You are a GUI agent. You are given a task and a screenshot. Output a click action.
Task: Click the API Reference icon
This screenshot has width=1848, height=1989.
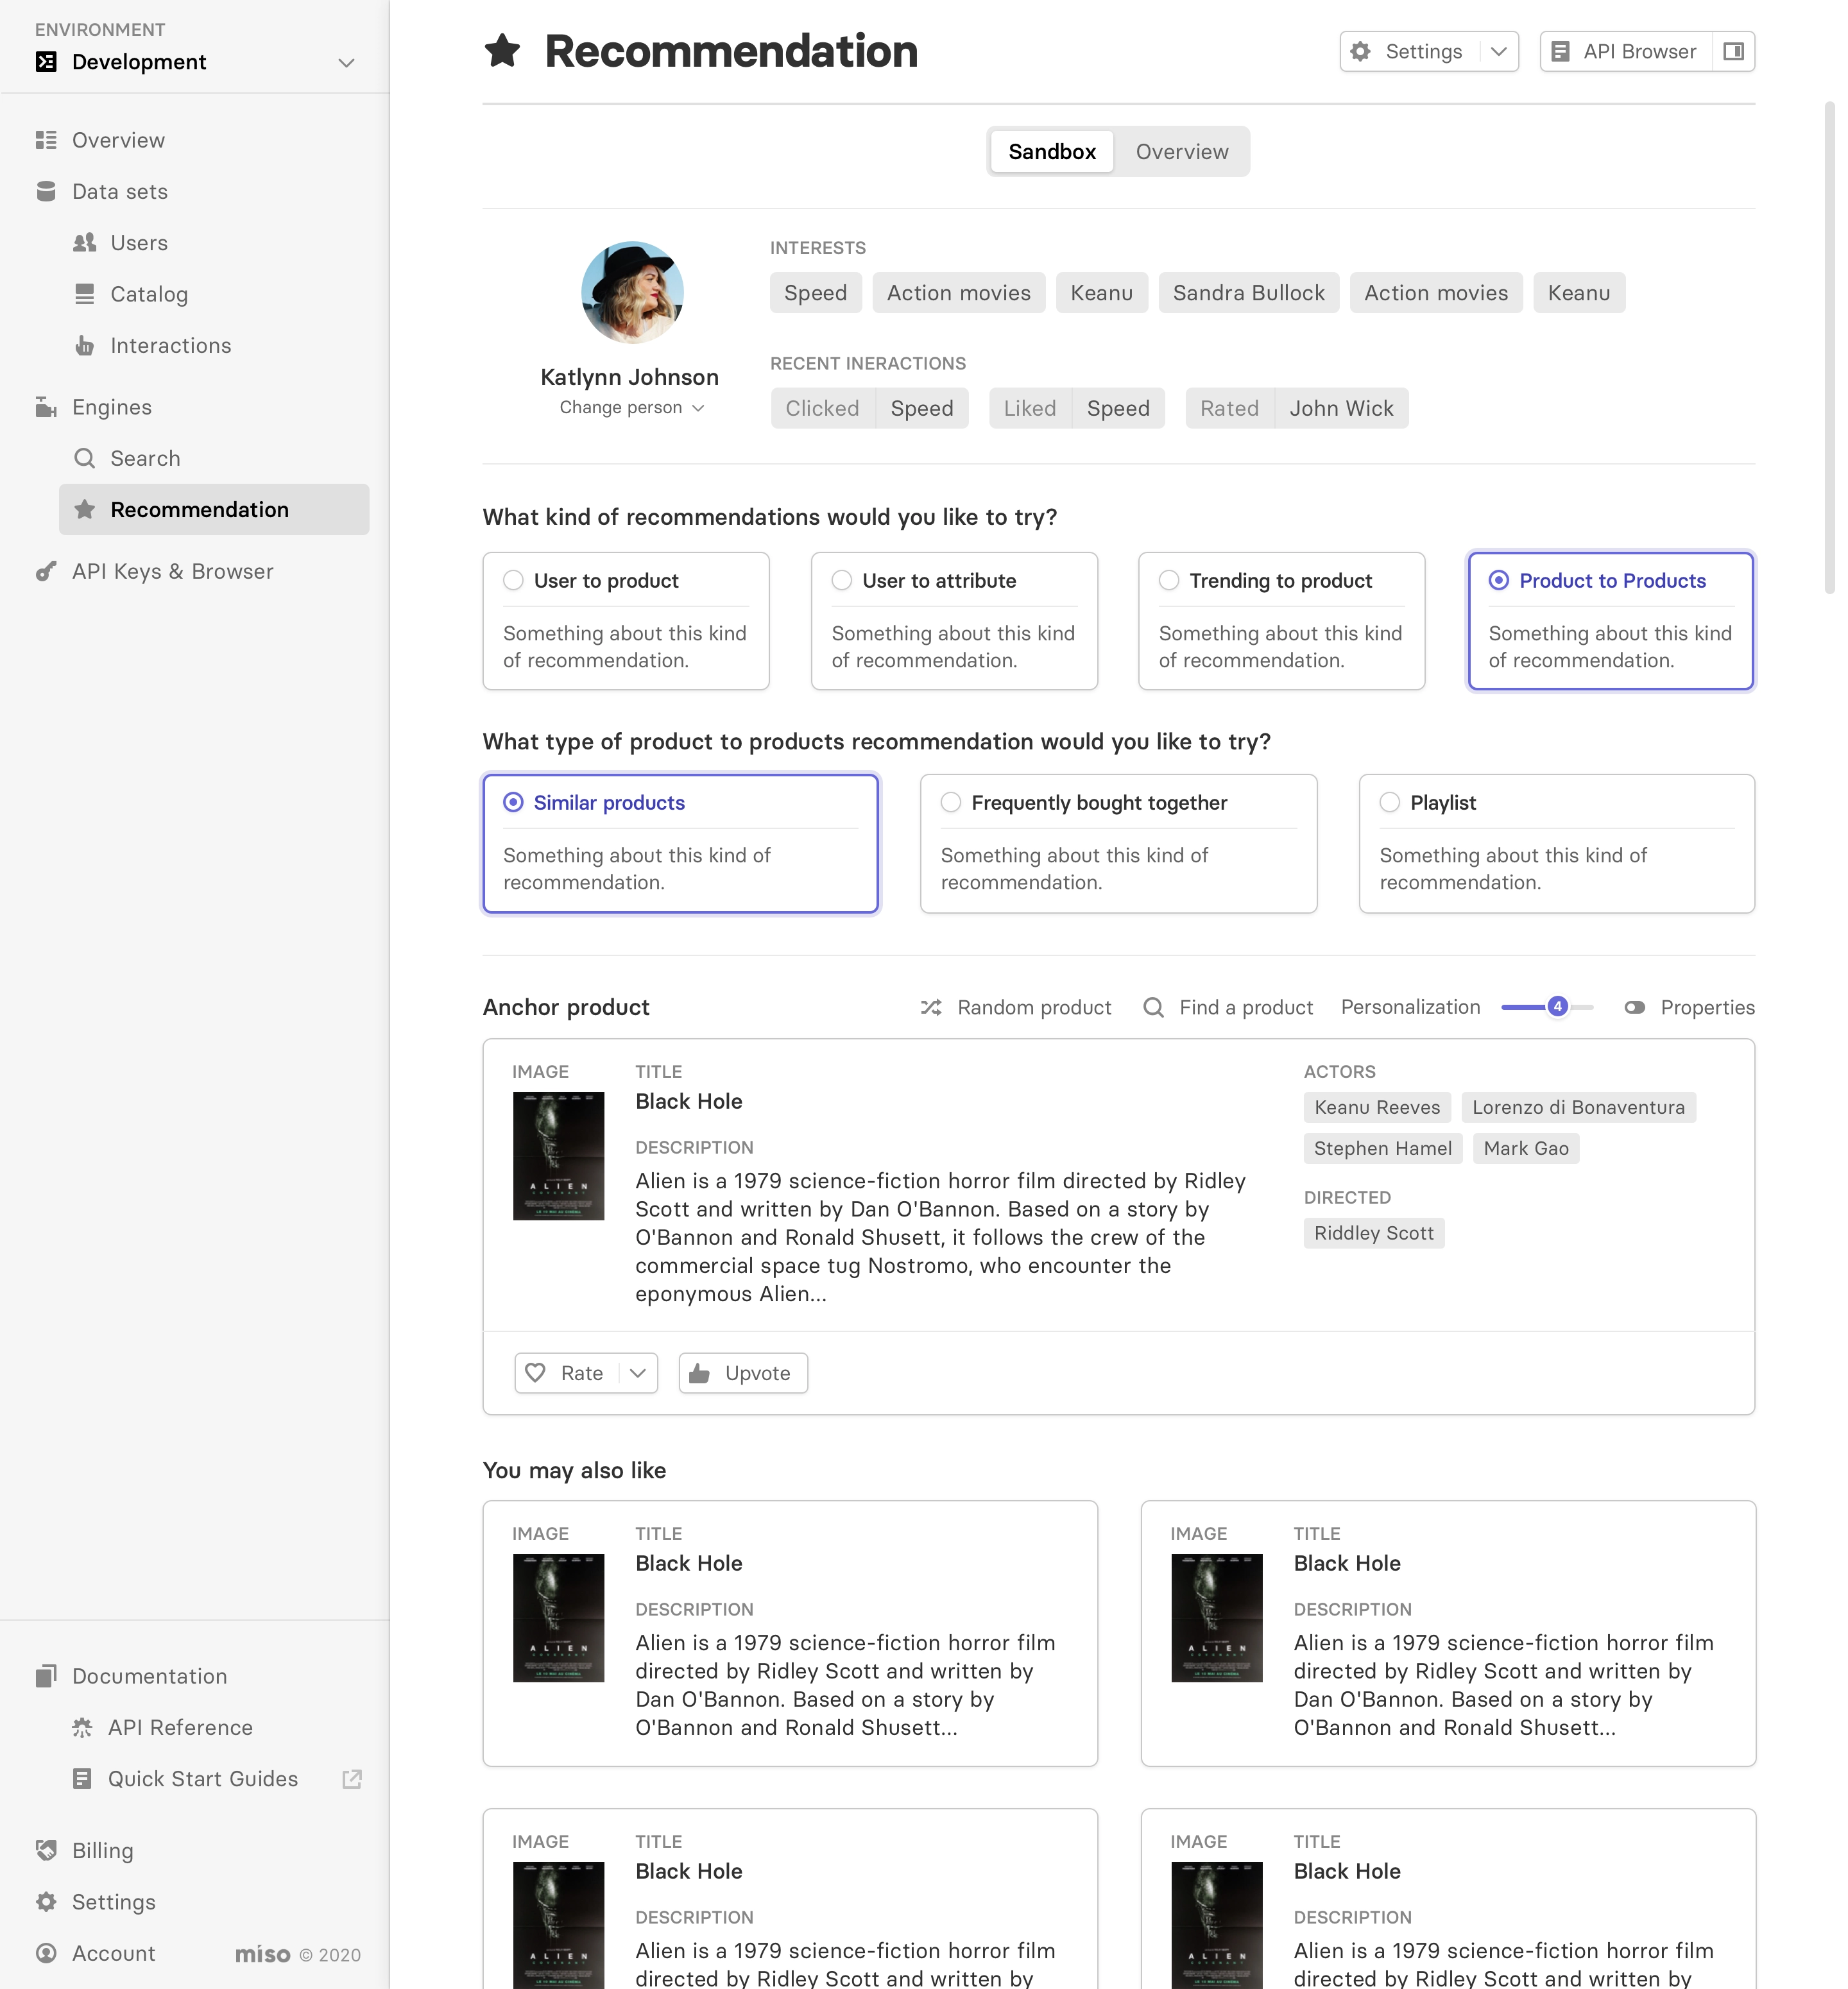tap(83, 1727)
